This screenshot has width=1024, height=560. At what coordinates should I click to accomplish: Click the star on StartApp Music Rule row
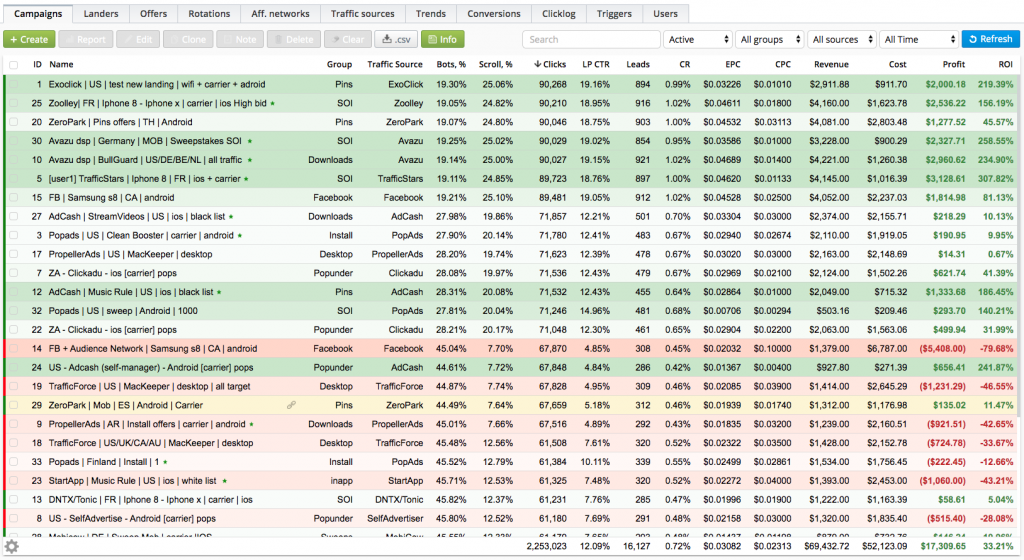tap(224, 481)
